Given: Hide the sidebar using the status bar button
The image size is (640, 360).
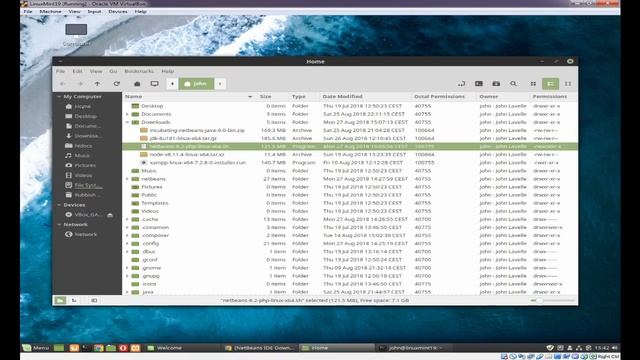Looking at the screenshot, I should [x=94, y=300].
